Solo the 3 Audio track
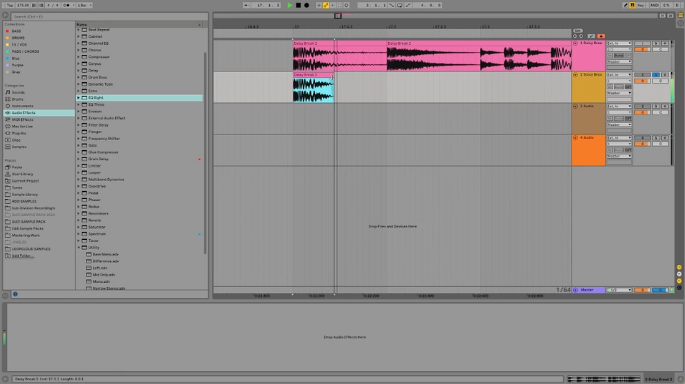 (x=656, y=106)
